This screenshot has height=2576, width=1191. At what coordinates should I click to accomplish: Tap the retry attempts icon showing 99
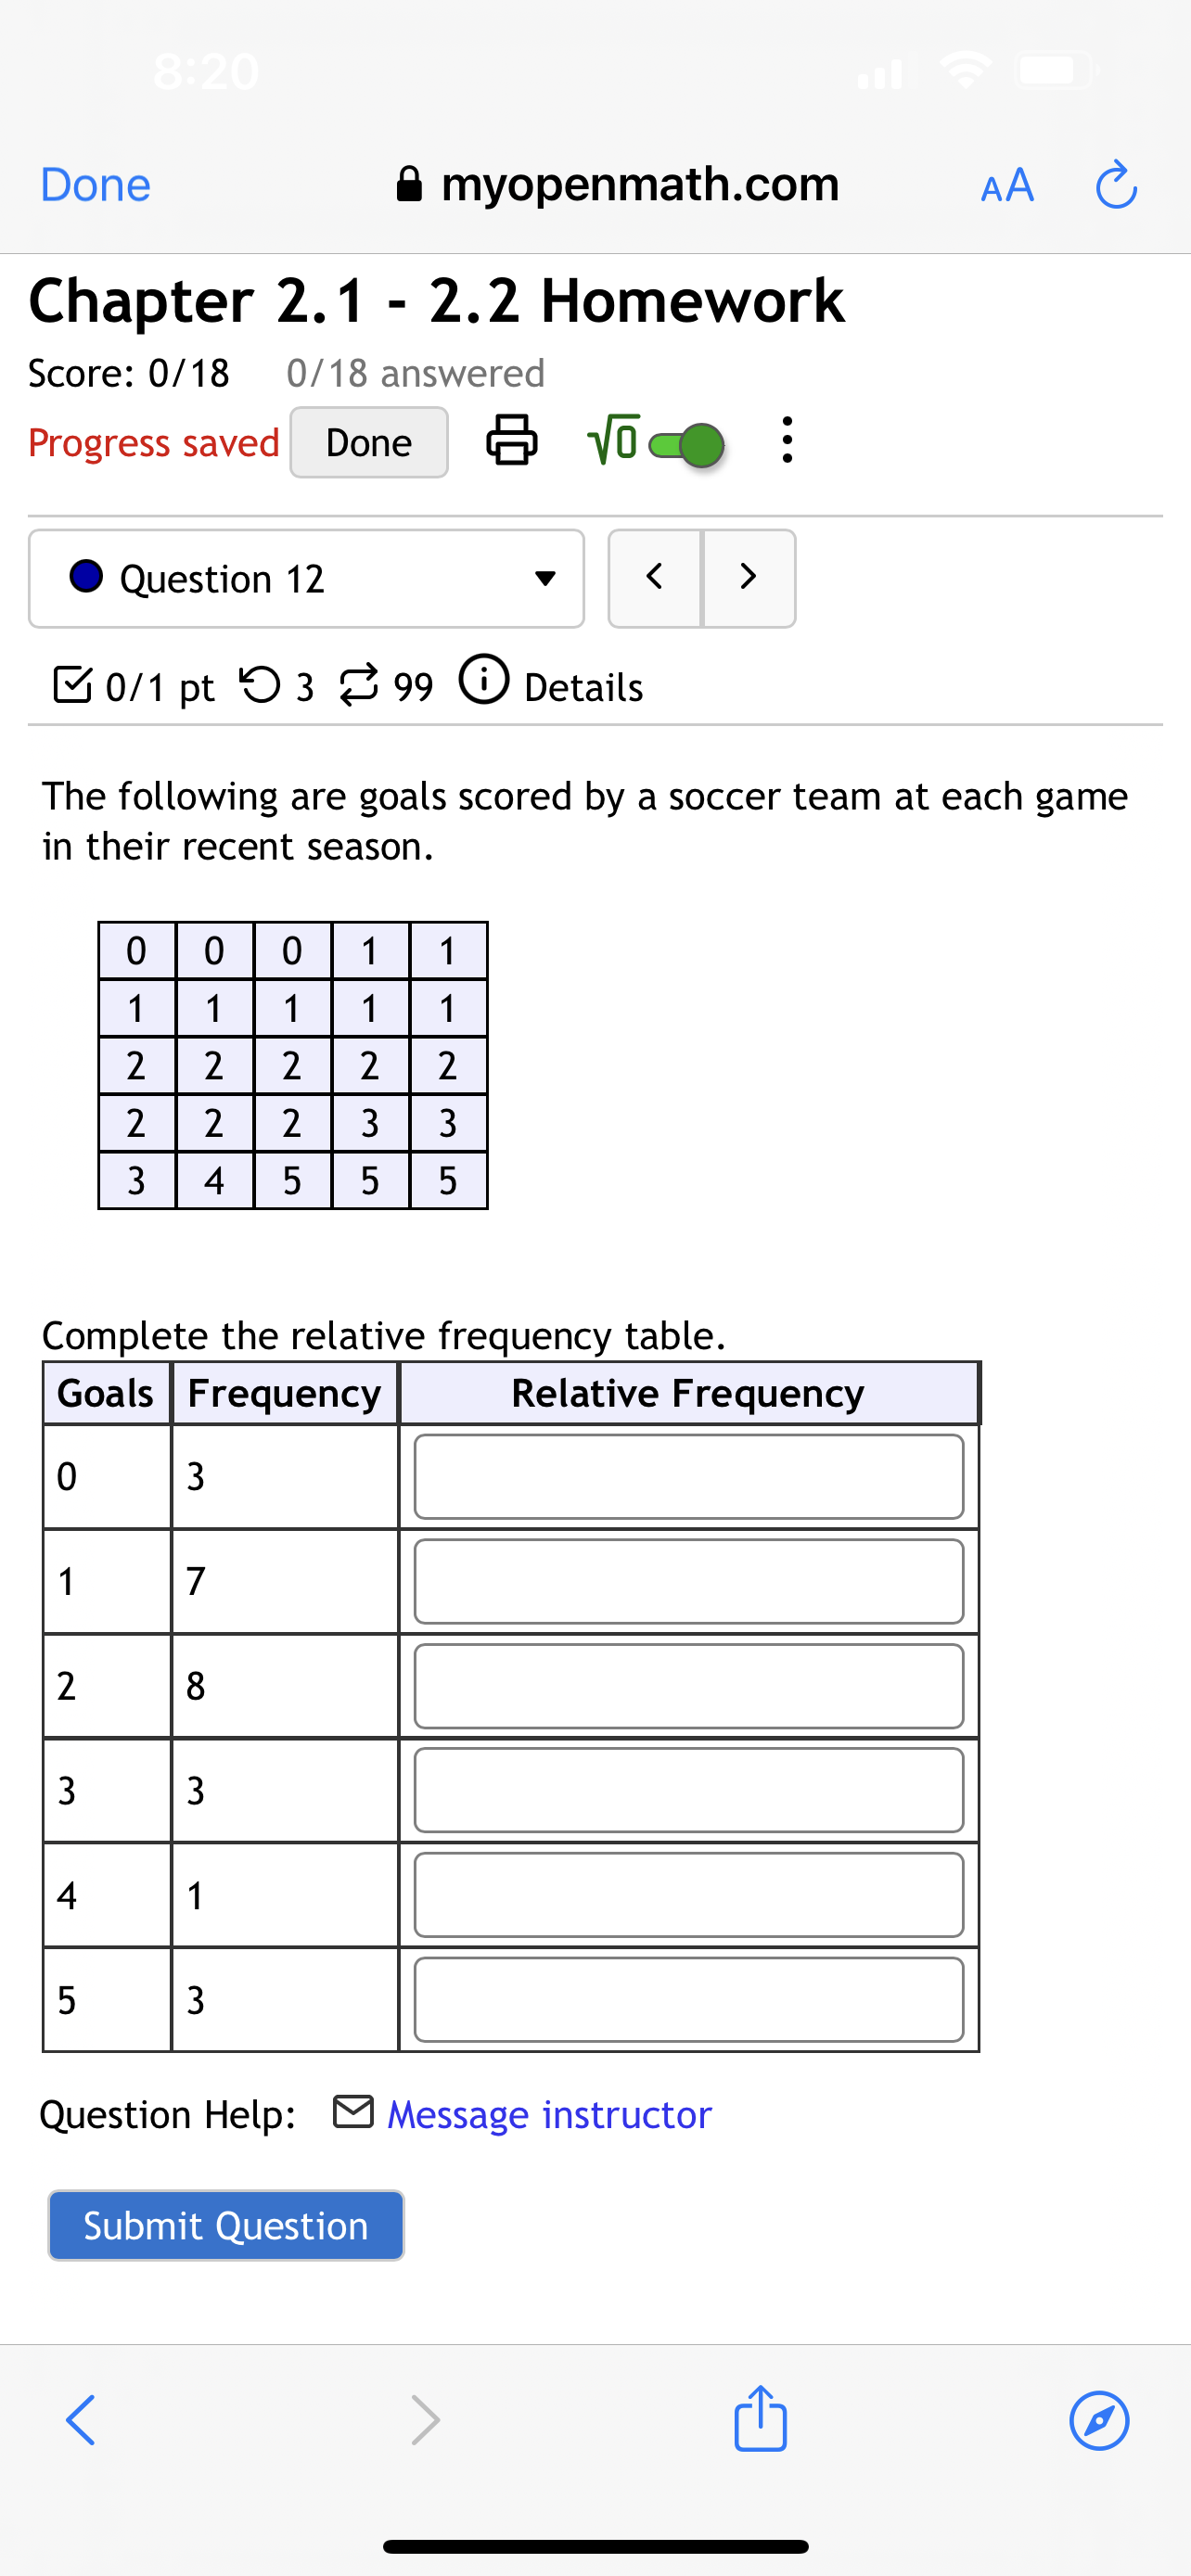pyautogui.click(x=362, y=683)
